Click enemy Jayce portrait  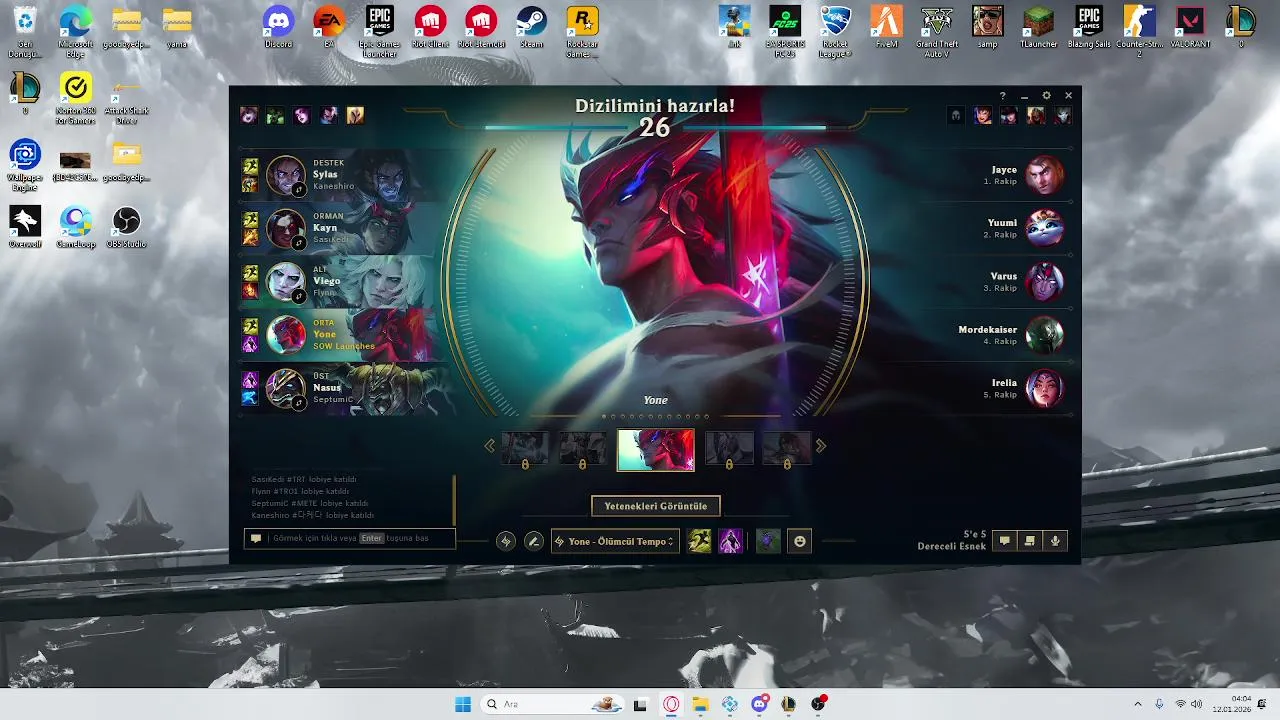pyautogui.click(x=1045, y=175)
